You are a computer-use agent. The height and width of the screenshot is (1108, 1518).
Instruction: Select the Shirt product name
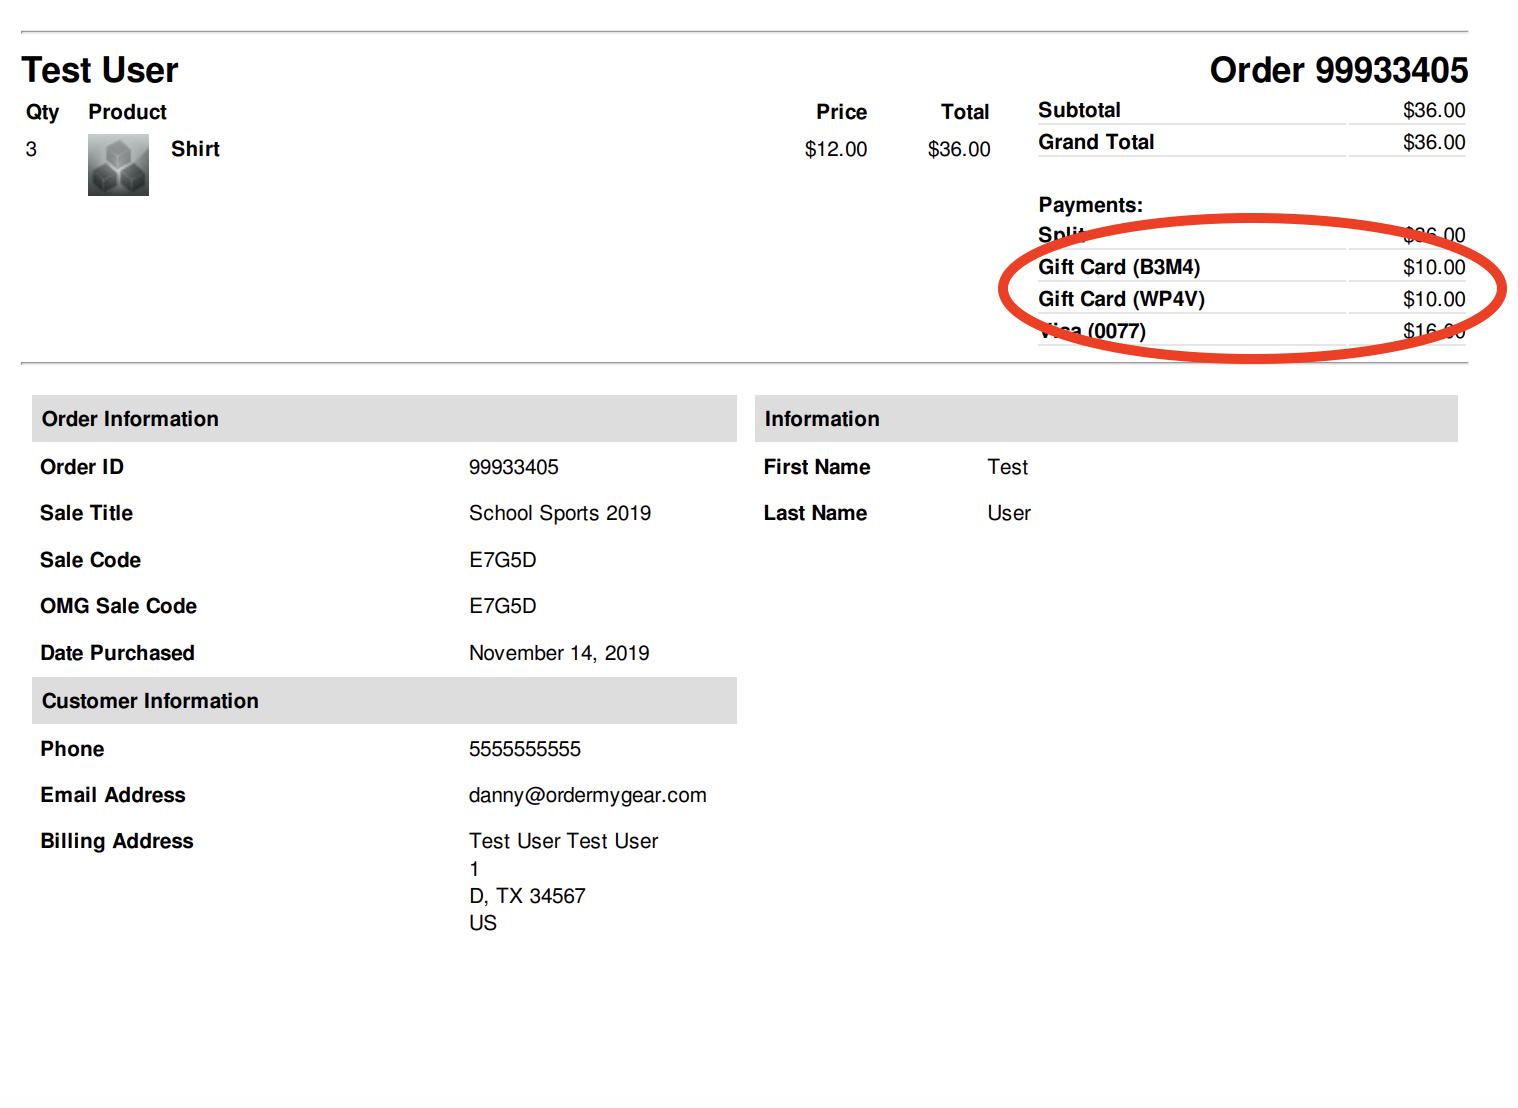point(195,149)
